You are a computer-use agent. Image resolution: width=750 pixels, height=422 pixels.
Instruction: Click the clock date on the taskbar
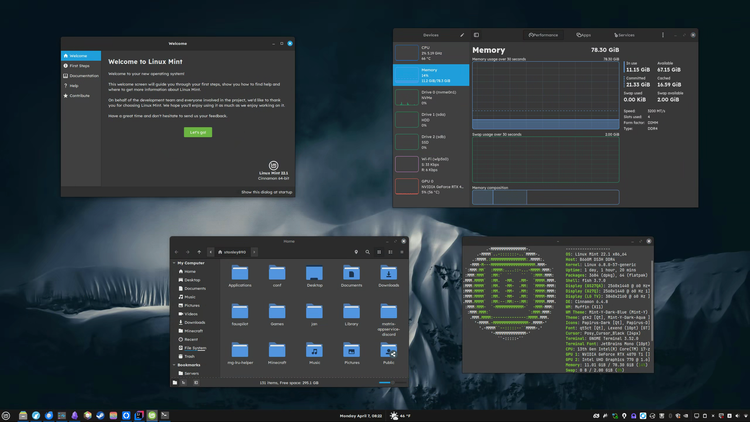(x=361, y=416)
